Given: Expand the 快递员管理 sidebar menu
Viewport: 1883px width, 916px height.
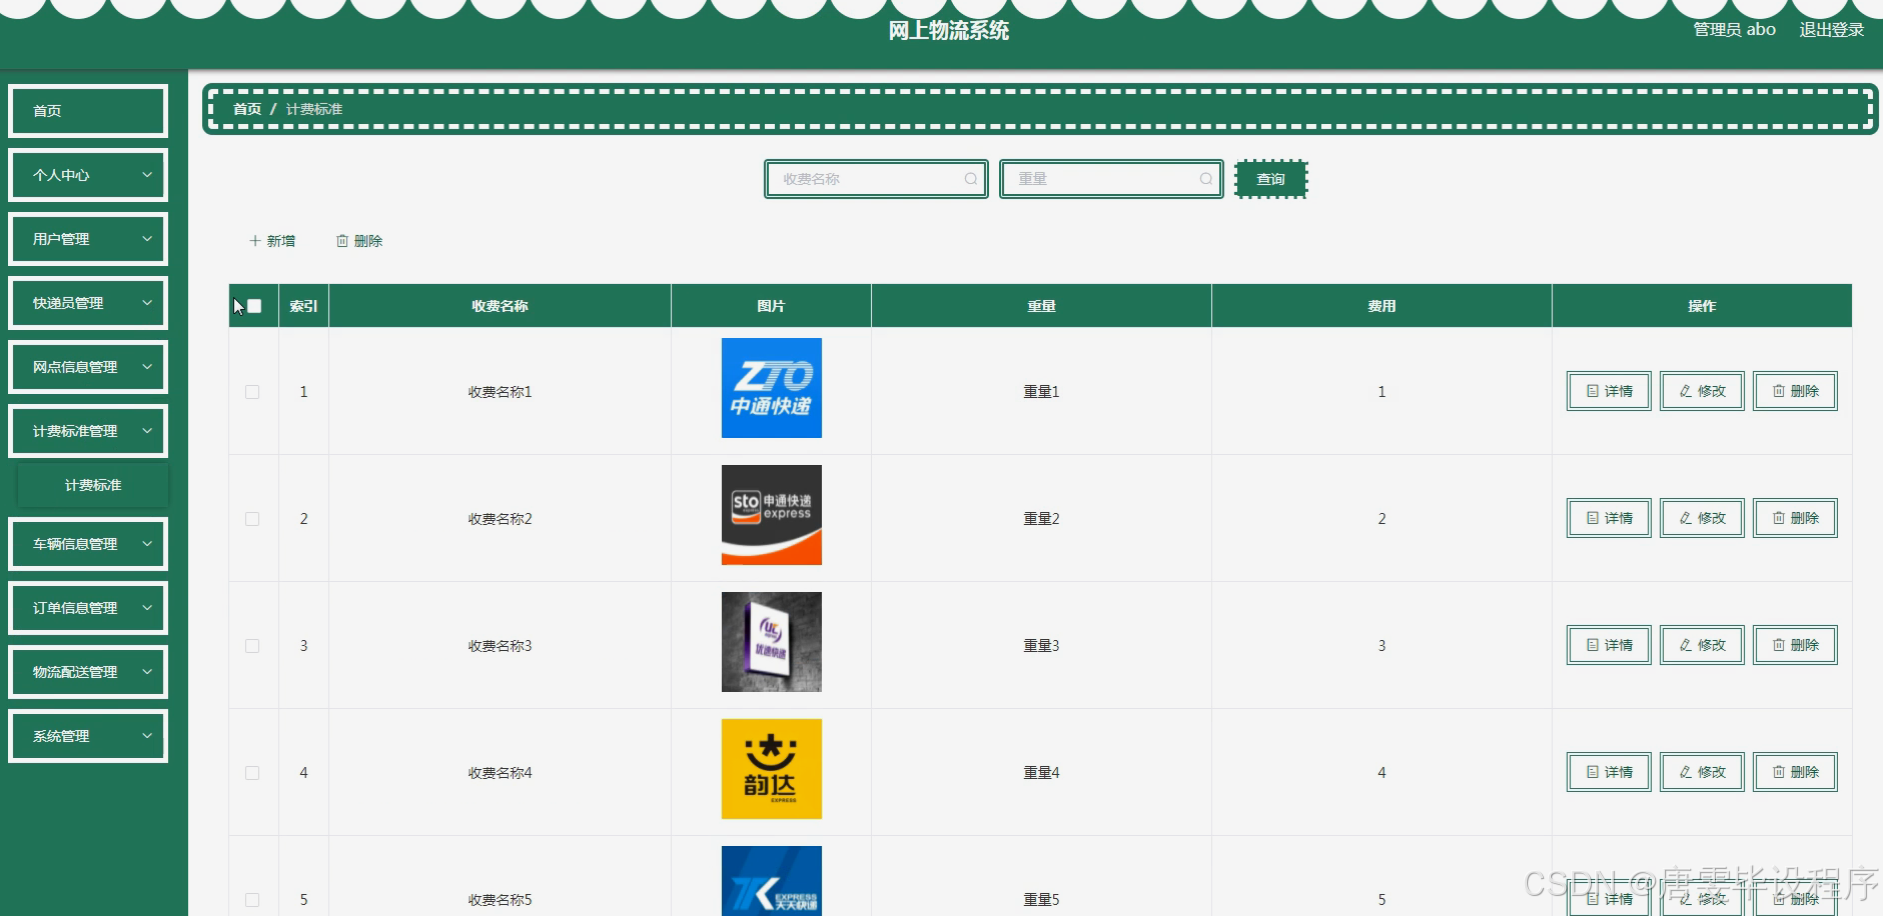Looking at the screenshot, I should [x=88, y=303].
